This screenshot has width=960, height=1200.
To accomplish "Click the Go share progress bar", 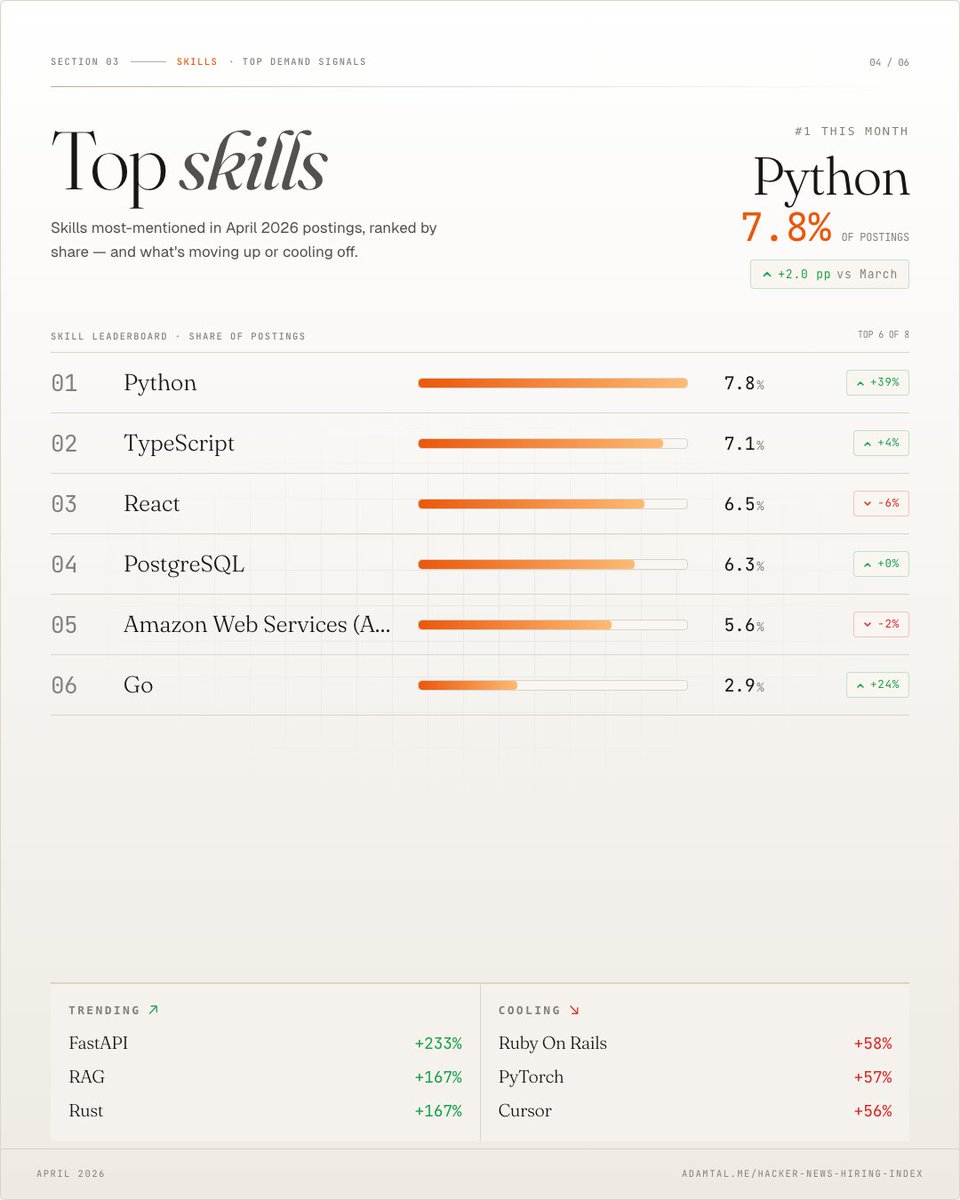I will (553, 685).
